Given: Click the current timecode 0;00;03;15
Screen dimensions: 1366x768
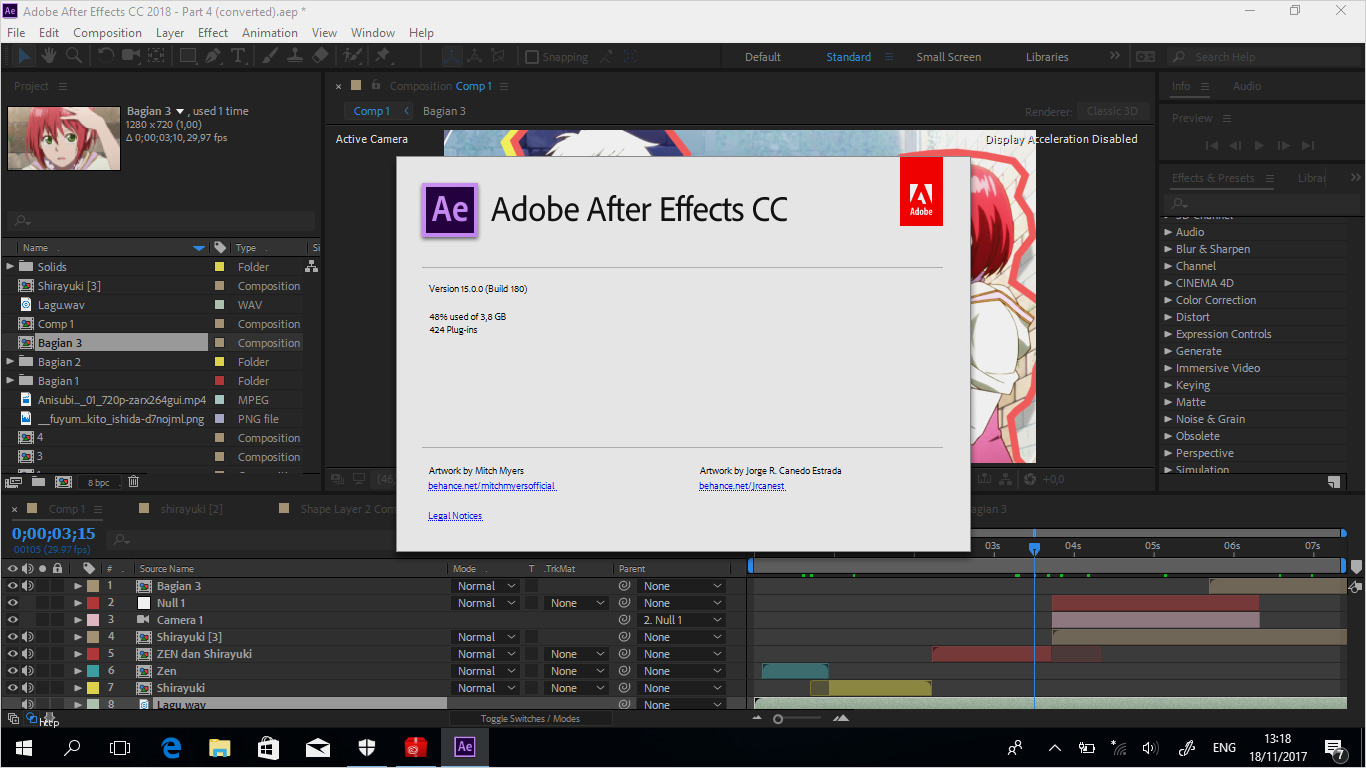Looking at the screenshot, I should pyautogui.click(x=54, y=534).
